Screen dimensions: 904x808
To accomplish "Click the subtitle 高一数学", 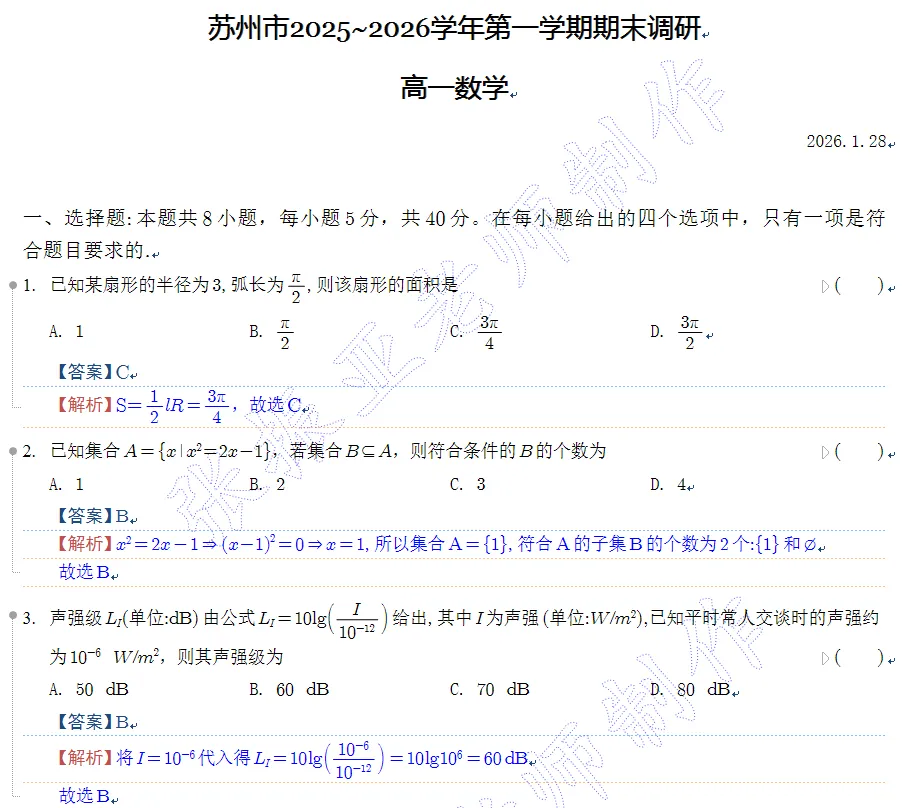I will click(x=455, y=88).
